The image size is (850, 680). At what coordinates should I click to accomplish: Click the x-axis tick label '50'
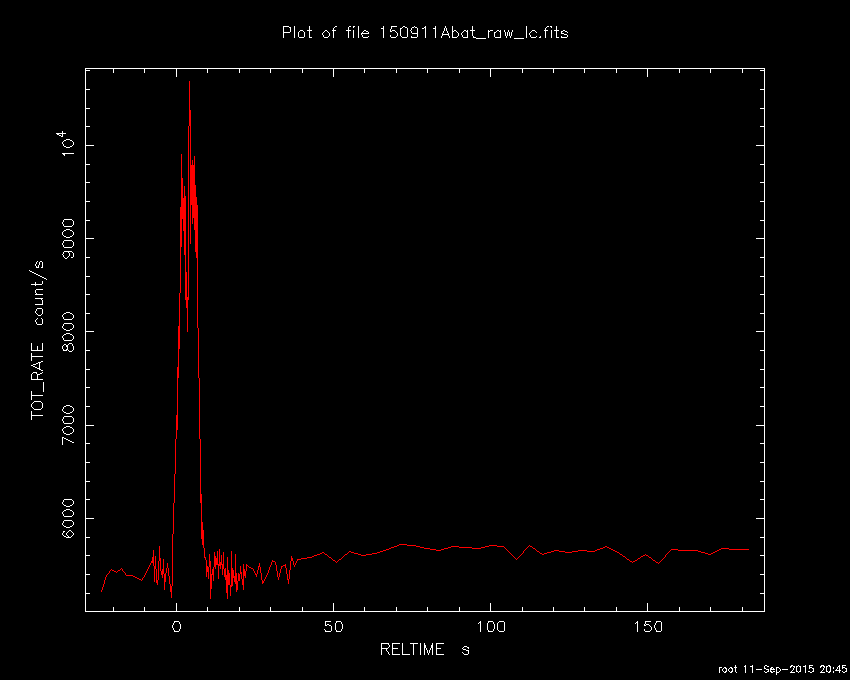(333, 627)
